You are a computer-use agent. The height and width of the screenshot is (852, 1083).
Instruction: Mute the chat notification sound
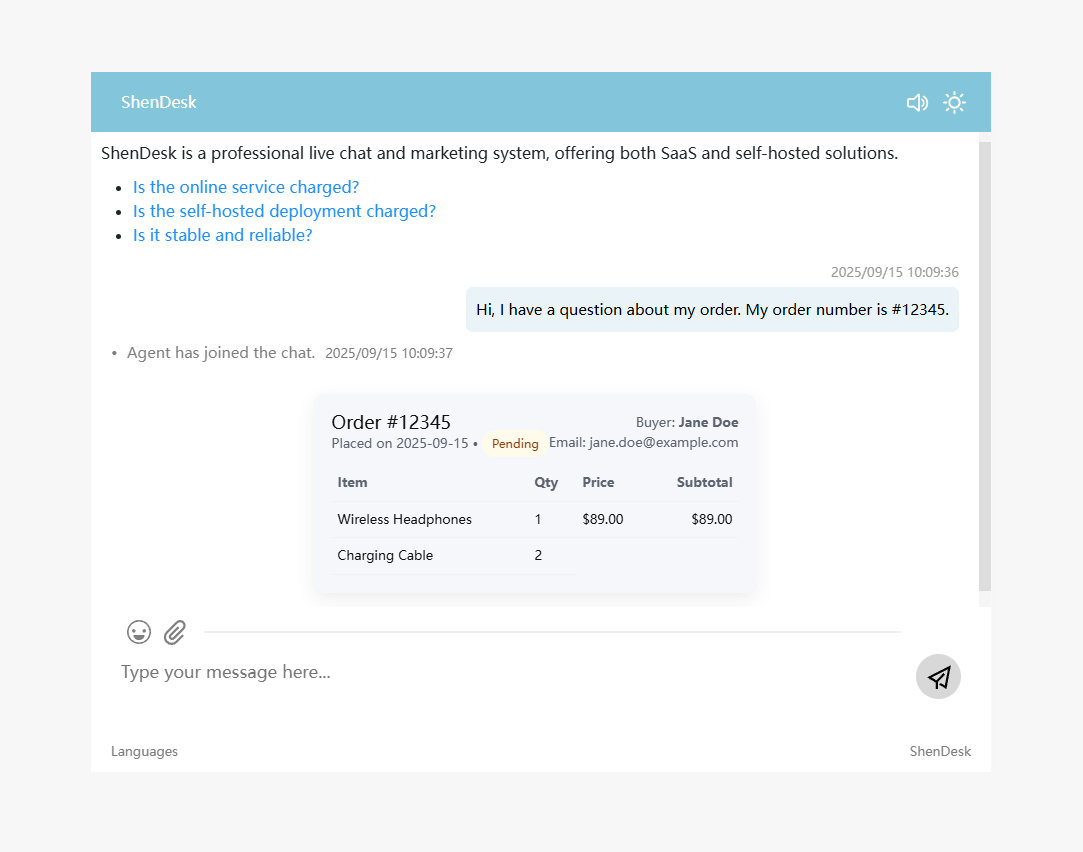tap(916, 103)
